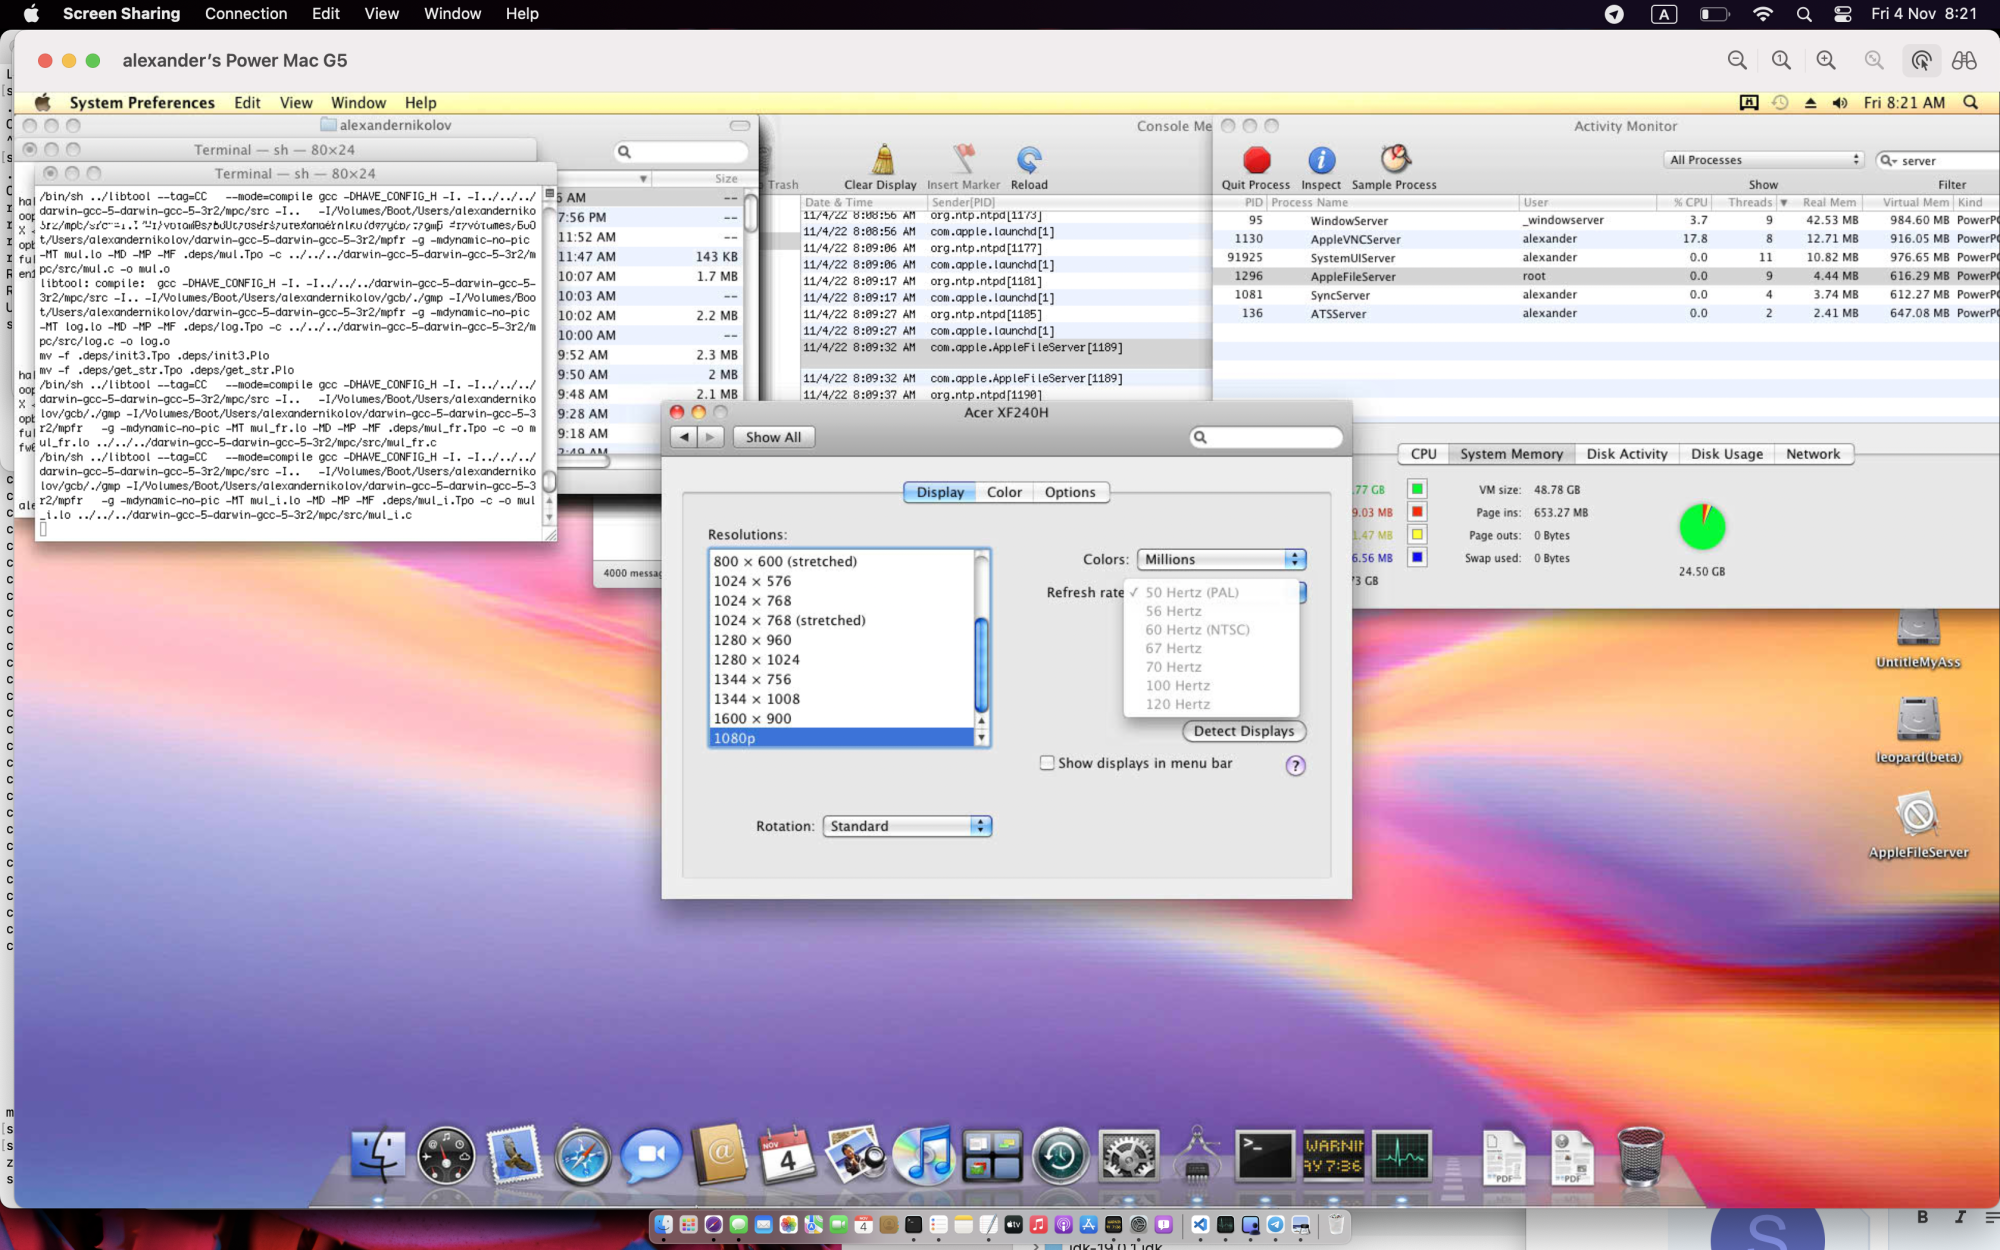
Task: Click the System Preferences search field
Action: (x=1266, y=437)
